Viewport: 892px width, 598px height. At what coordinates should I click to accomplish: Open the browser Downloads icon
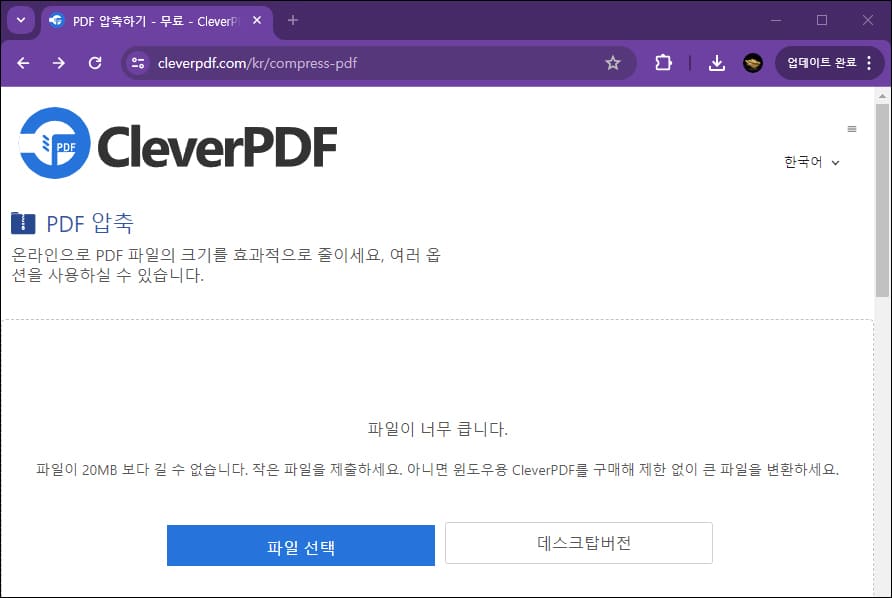click(716, 62)
